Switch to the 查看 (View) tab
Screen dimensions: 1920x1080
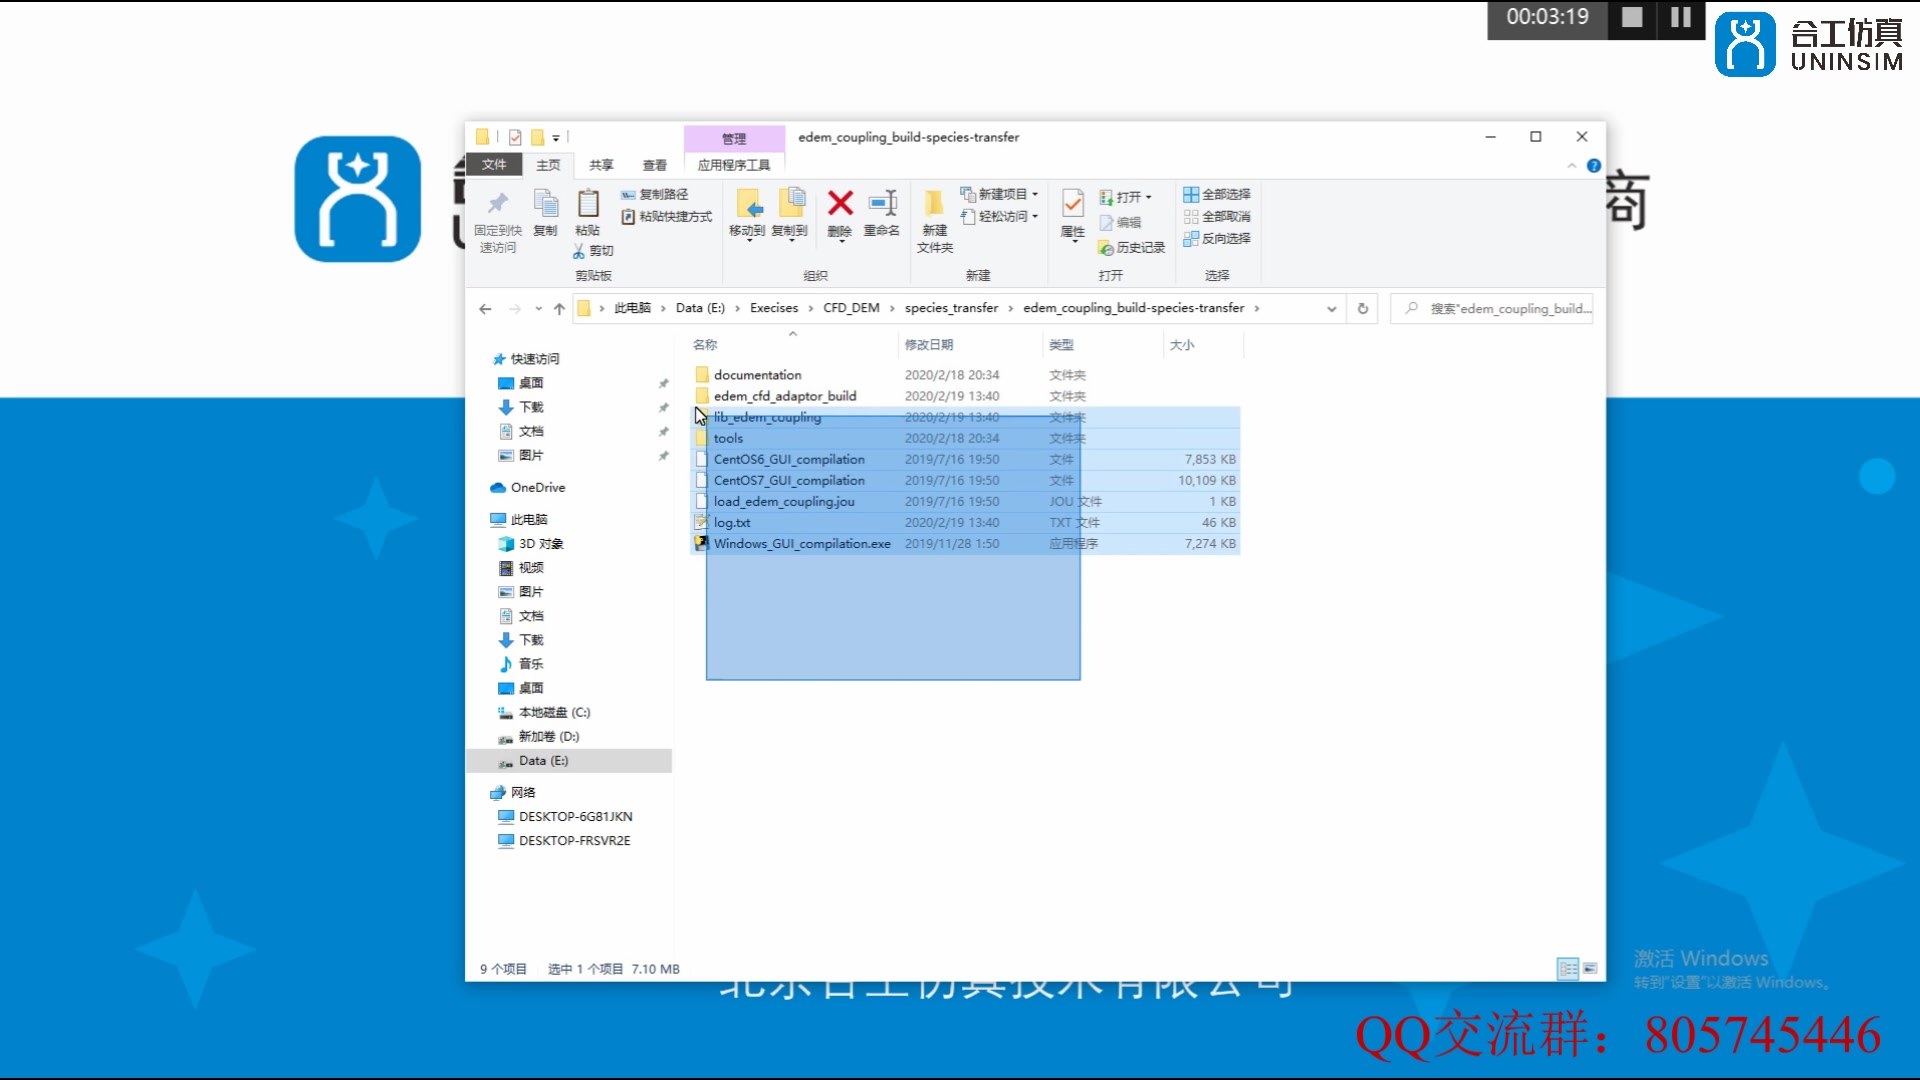click(x=654, y=165)
